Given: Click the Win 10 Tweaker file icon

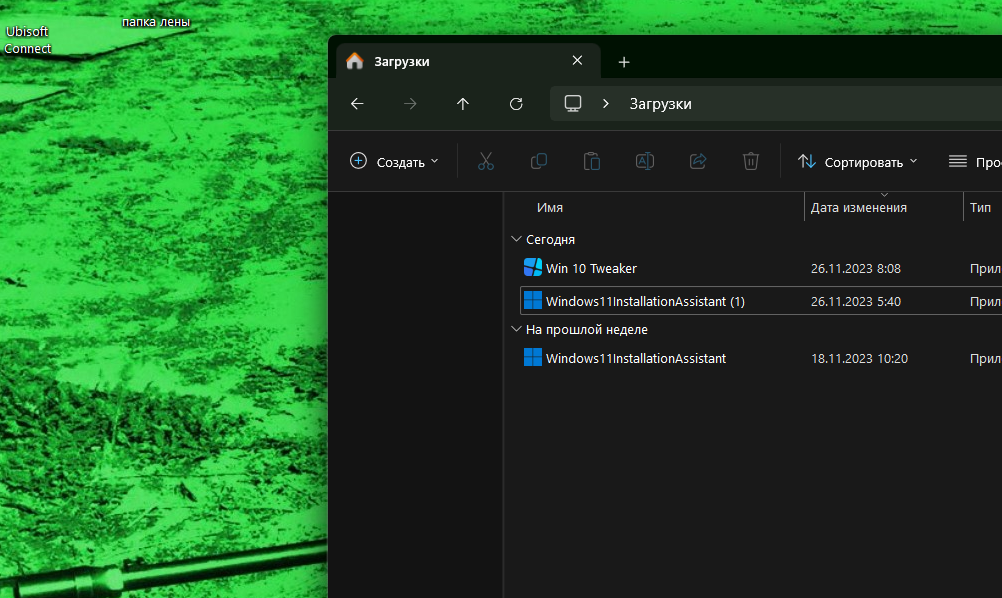Looking at the screenshot, I should (532, 267).
